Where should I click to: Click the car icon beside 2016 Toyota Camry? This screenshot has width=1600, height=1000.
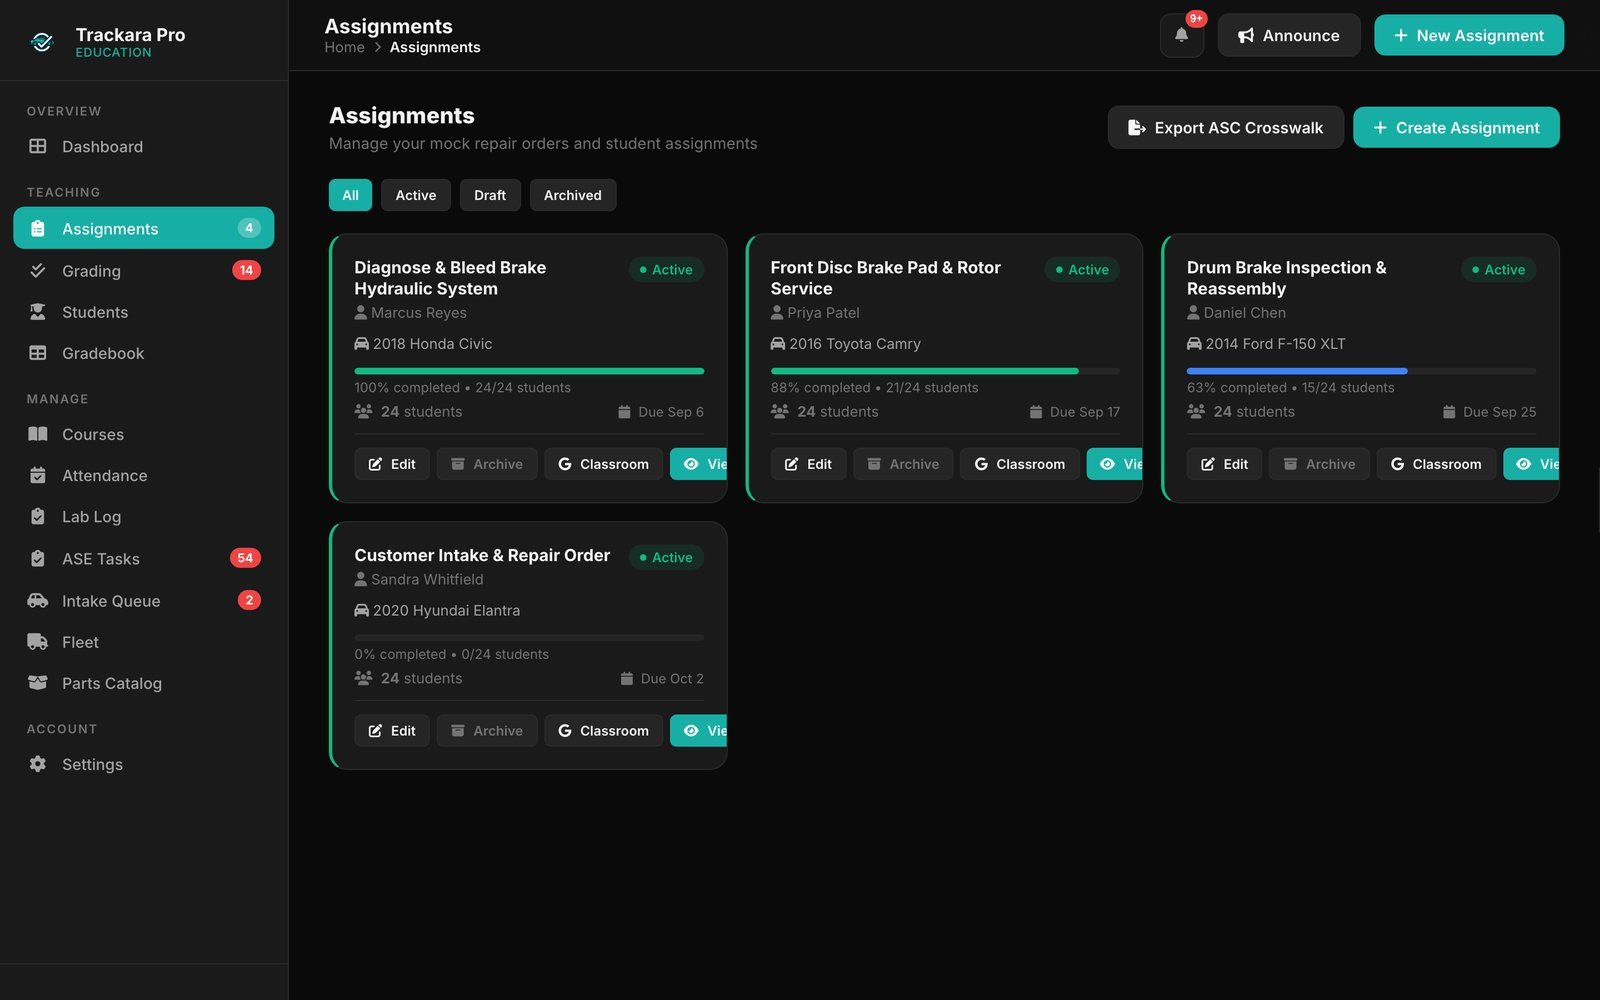point(777,344)
